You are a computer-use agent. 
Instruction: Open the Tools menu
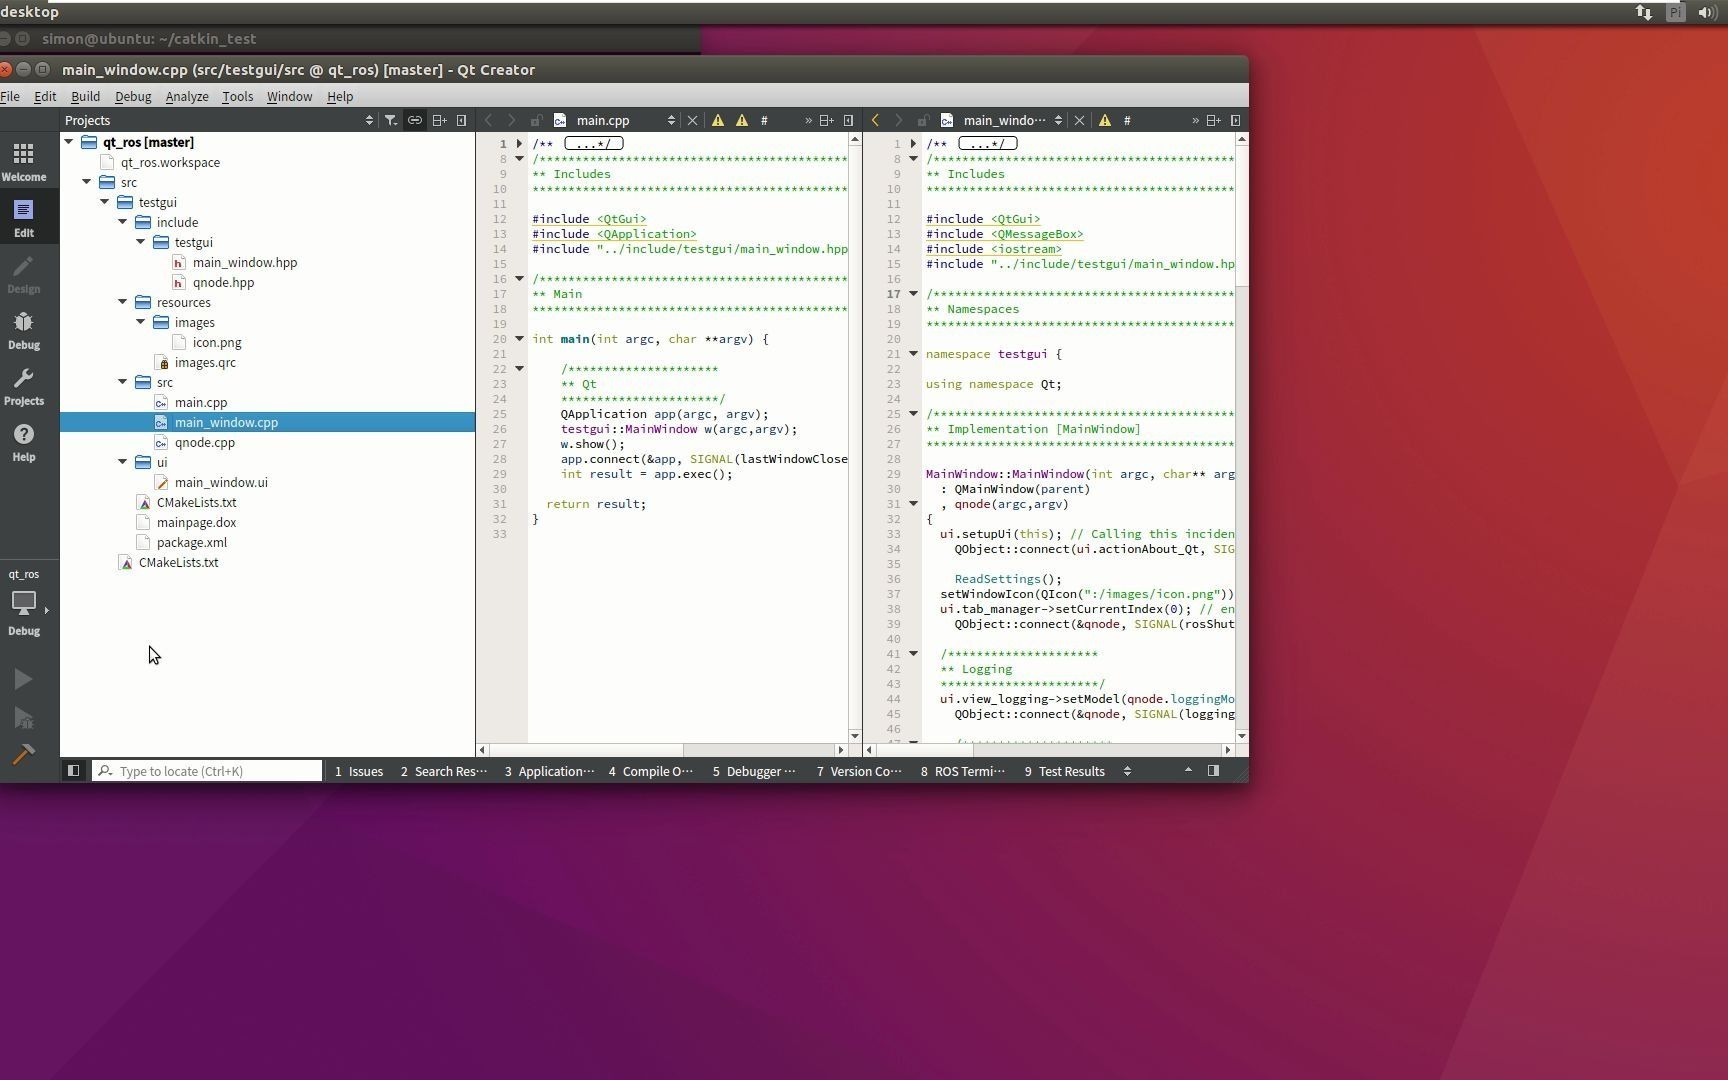point(237,96)
